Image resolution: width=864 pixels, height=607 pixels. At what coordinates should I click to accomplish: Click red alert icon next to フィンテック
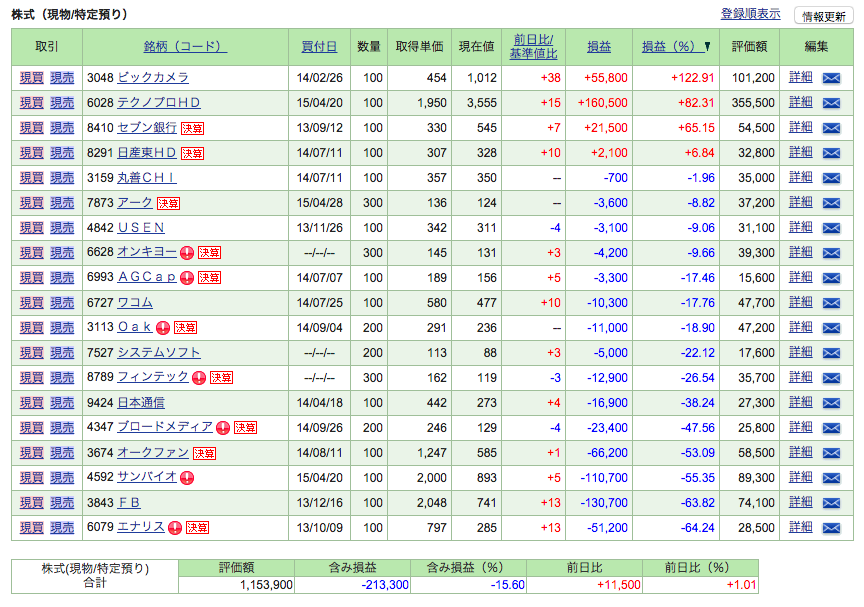[199, 378]
